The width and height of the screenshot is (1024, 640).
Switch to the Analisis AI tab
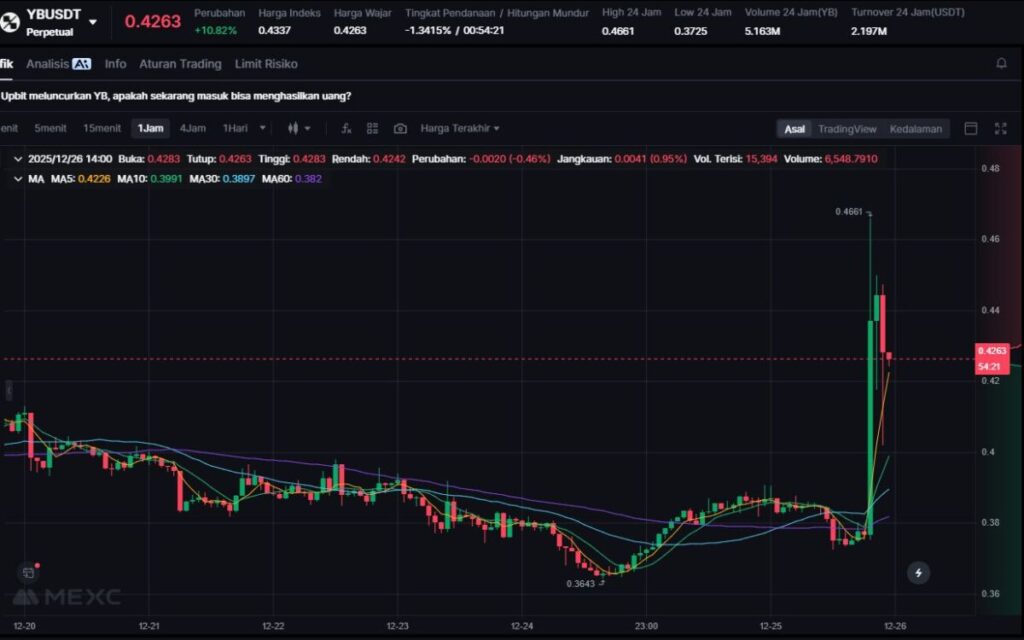(x=58, y=64)
